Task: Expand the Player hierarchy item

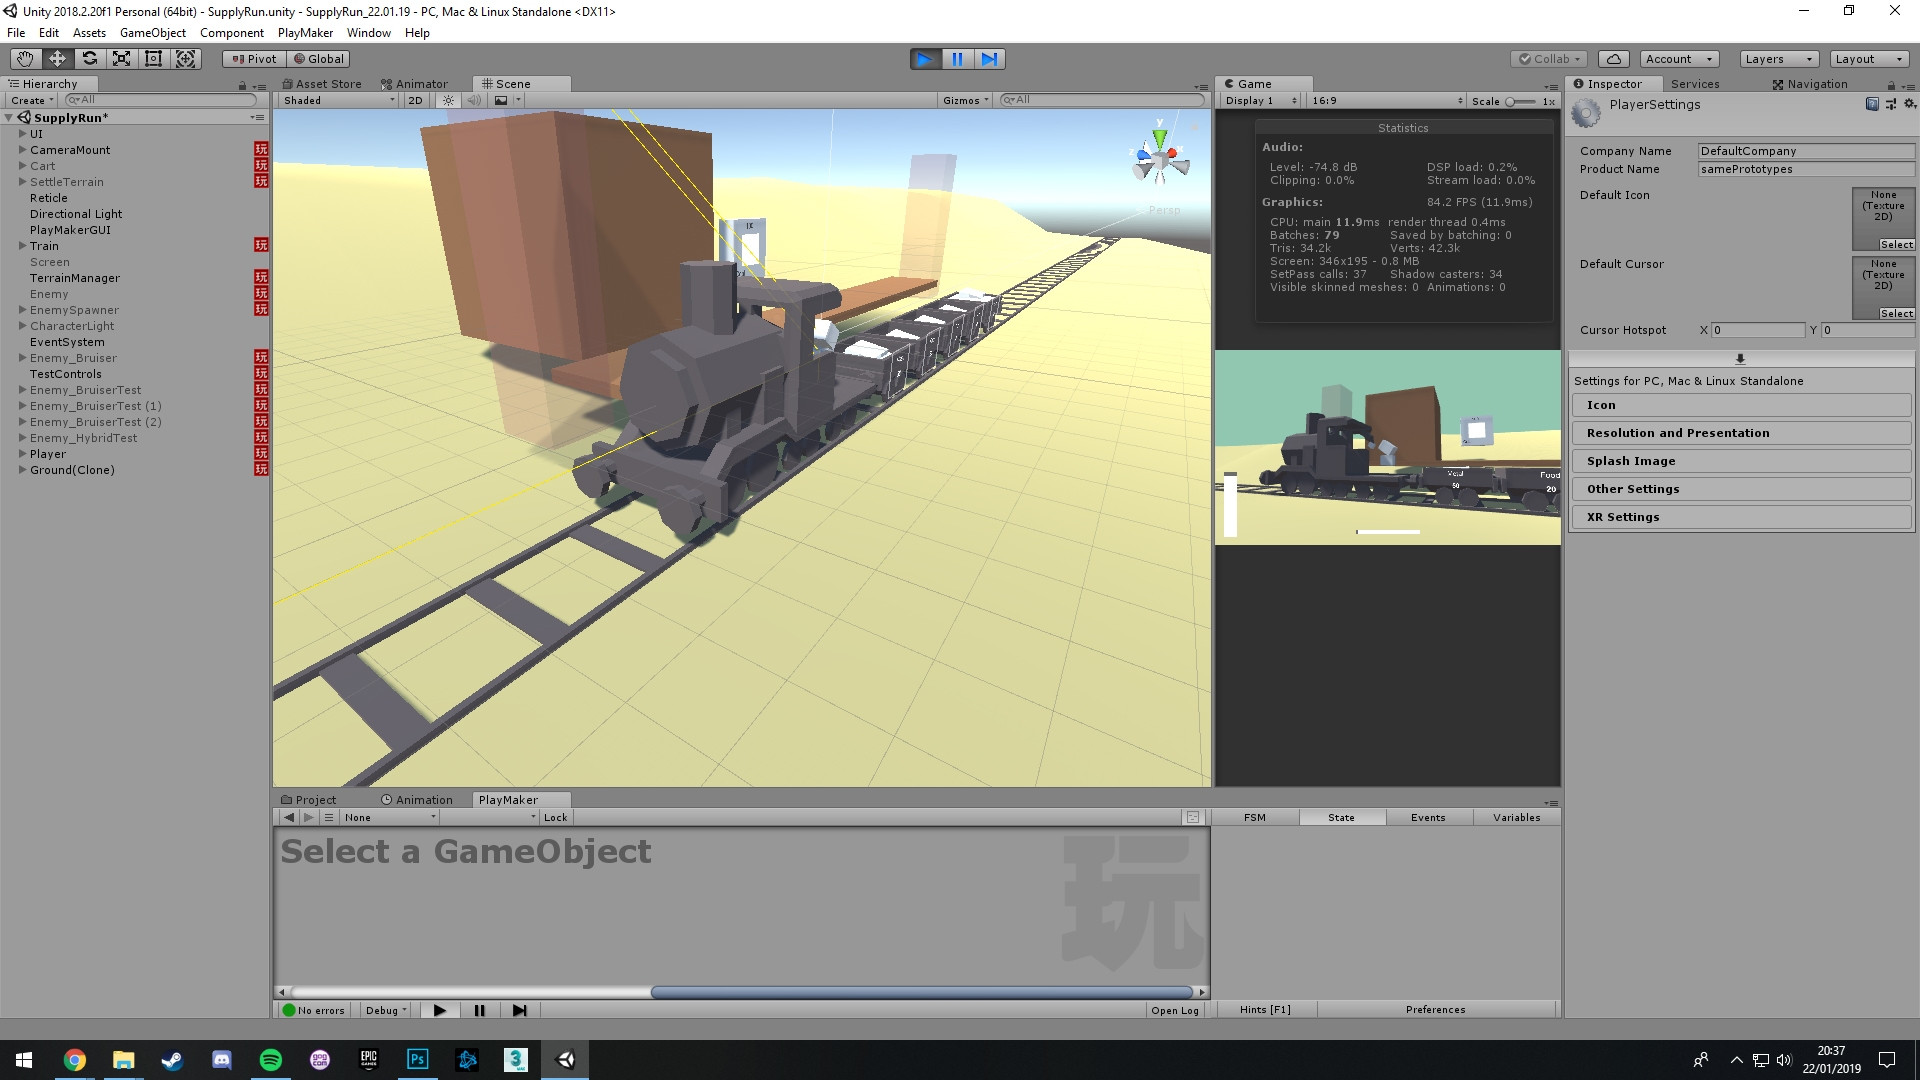Action: point(22,454)
